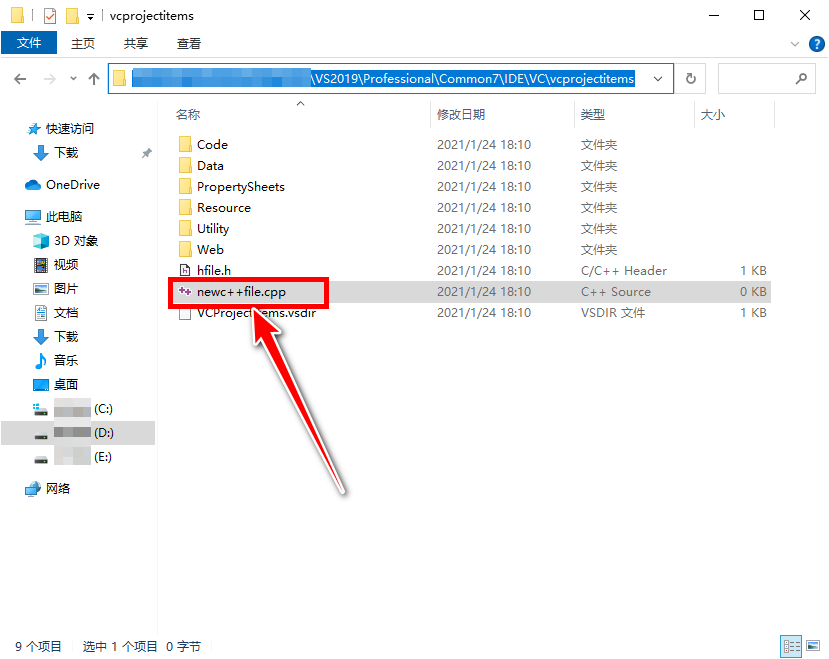This screenshot has width=829, height=659.
Task: Open the 文件 menu
Action: (x=29, y=44)
